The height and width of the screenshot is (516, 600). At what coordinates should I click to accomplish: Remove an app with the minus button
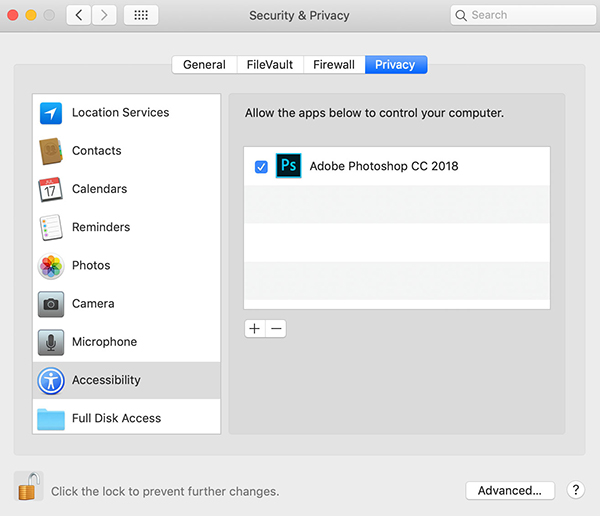[276, 328]
